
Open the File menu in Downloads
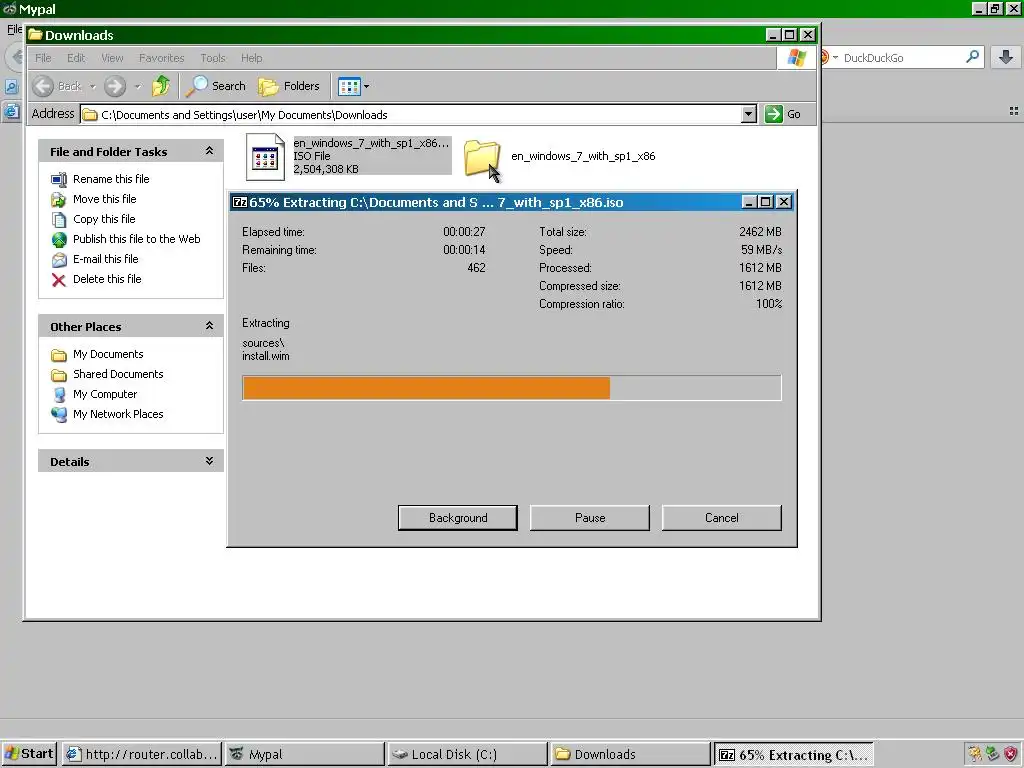point(43,58)
